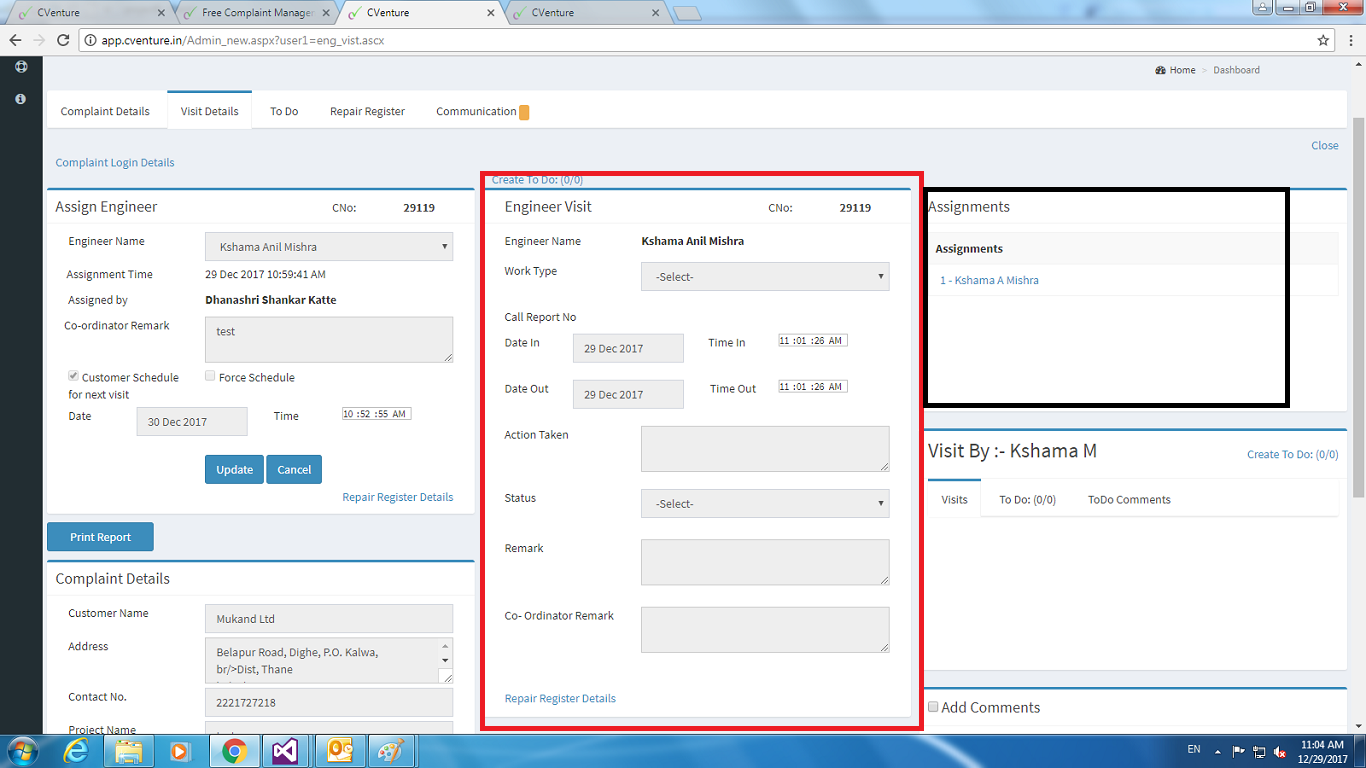Open Engineer Name dropdown Kshama Anil Mishra
The width and height of the screenshot is (1366, 768).
coord(329,247)
